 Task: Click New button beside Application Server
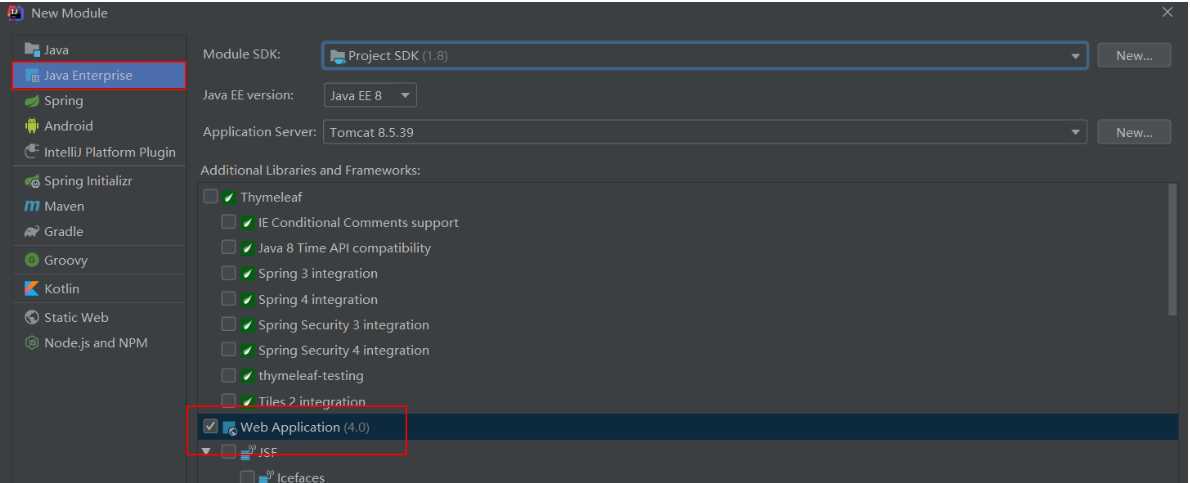(1134, 132)
